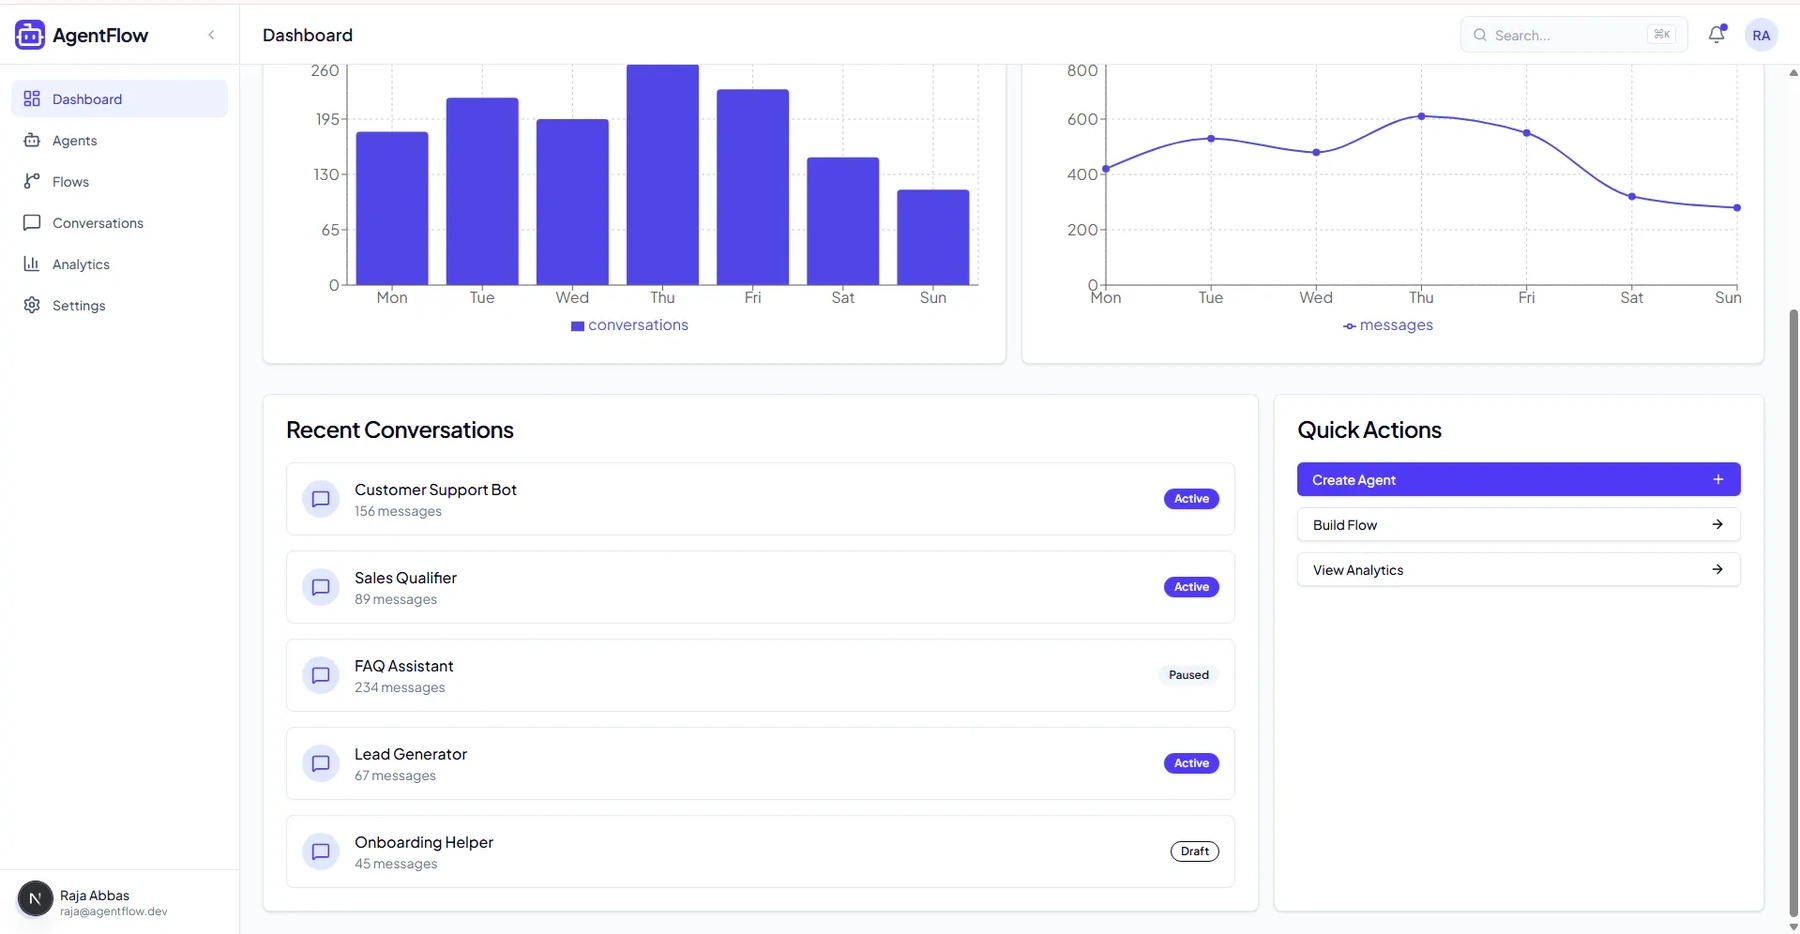1800x934 pixels.
Task: Open the RA profile avatar menu
Action: pos(1761,35)
